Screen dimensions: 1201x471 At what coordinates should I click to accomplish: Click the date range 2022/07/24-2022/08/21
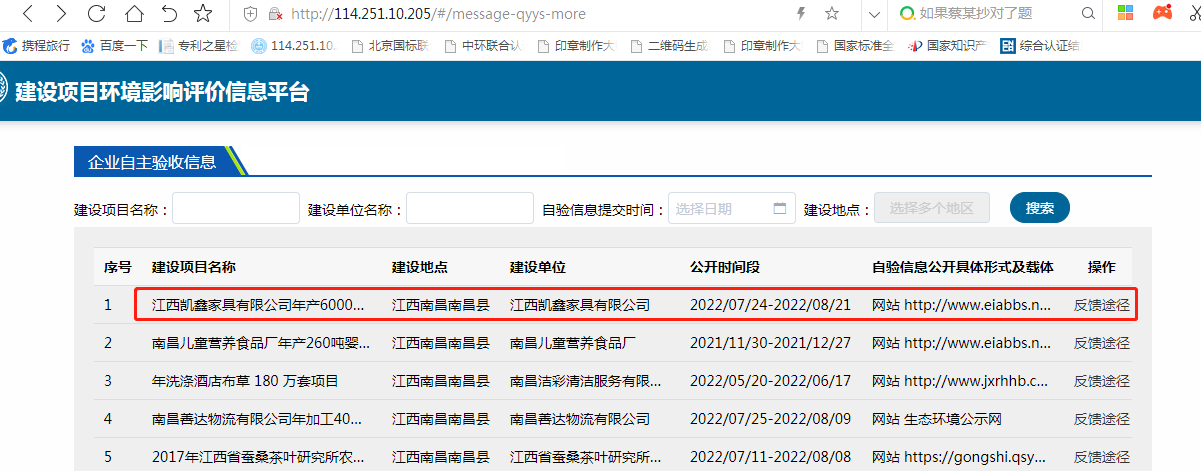coord(770,305)
